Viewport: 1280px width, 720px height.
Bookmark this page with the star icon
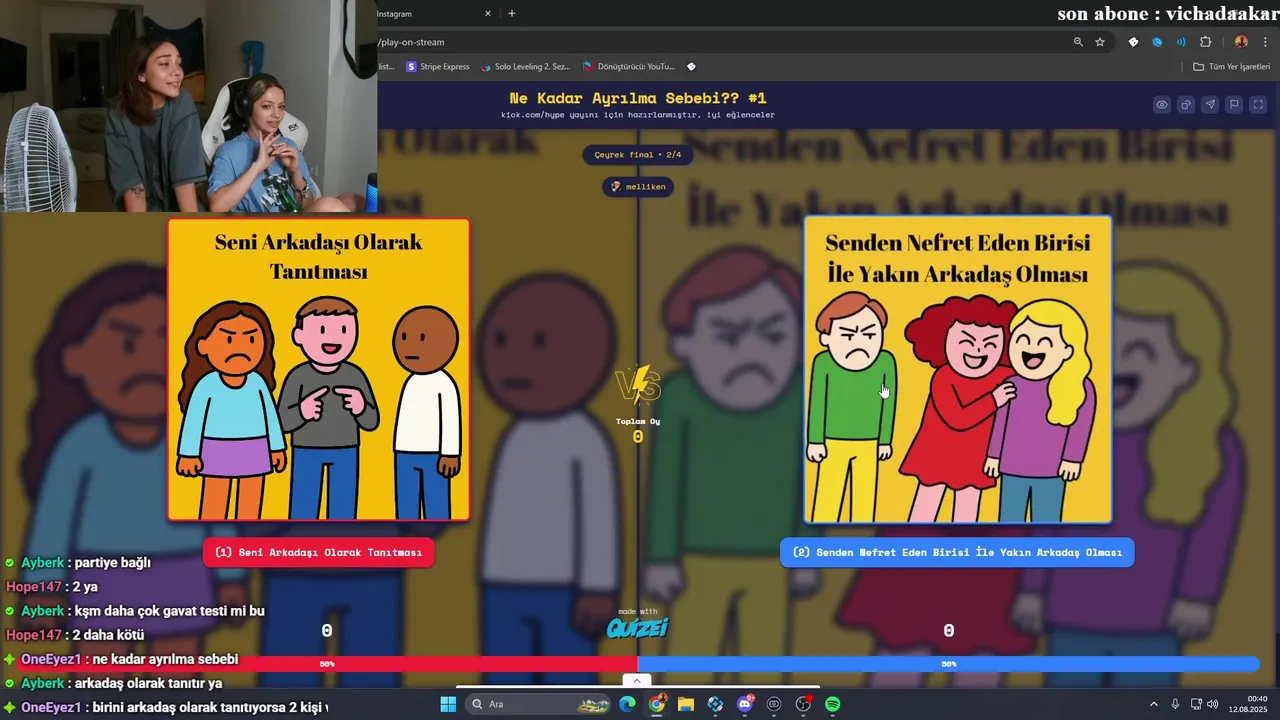pyautogui.click(x=1100, y=42)
